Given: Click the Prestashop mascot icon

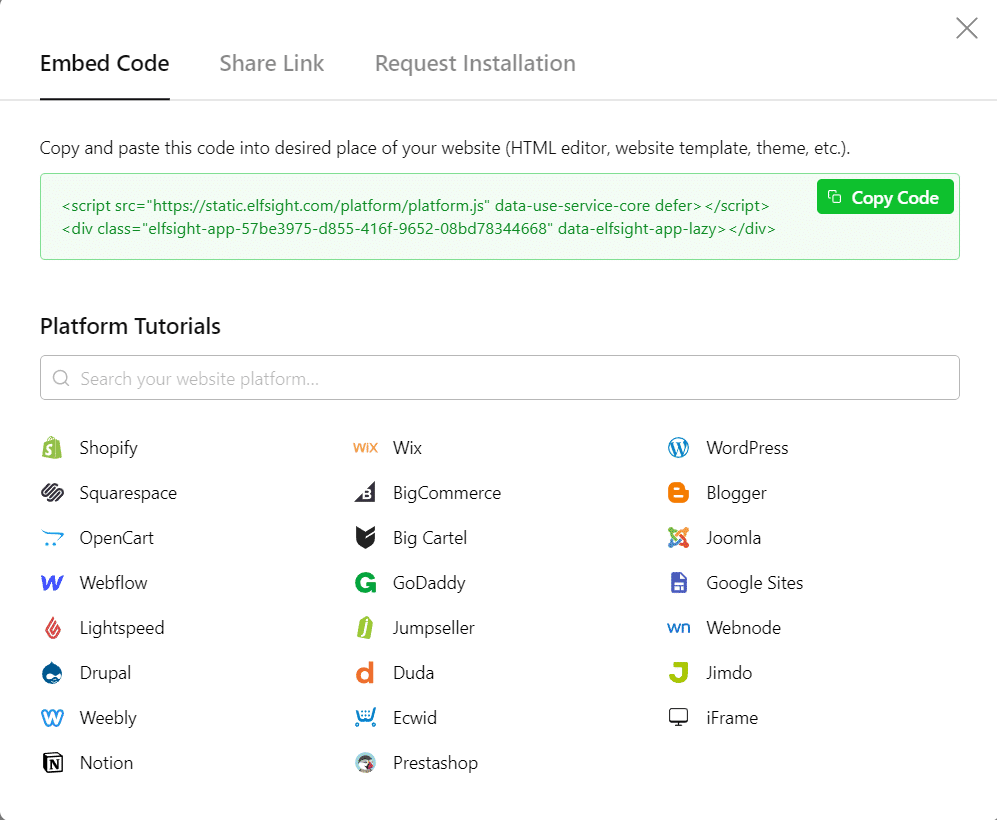Looking at the screenshot, I should click(366, 763).
